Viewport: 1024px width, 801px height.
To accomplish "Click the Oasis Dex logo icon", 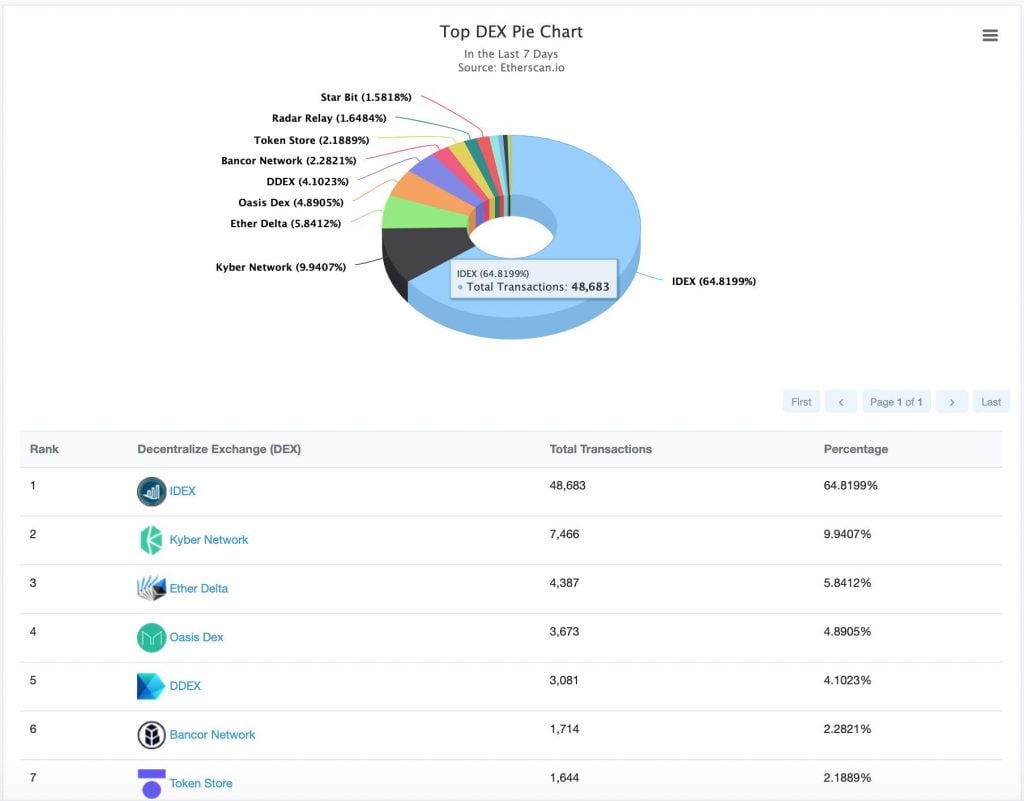I will coord(152,637).
